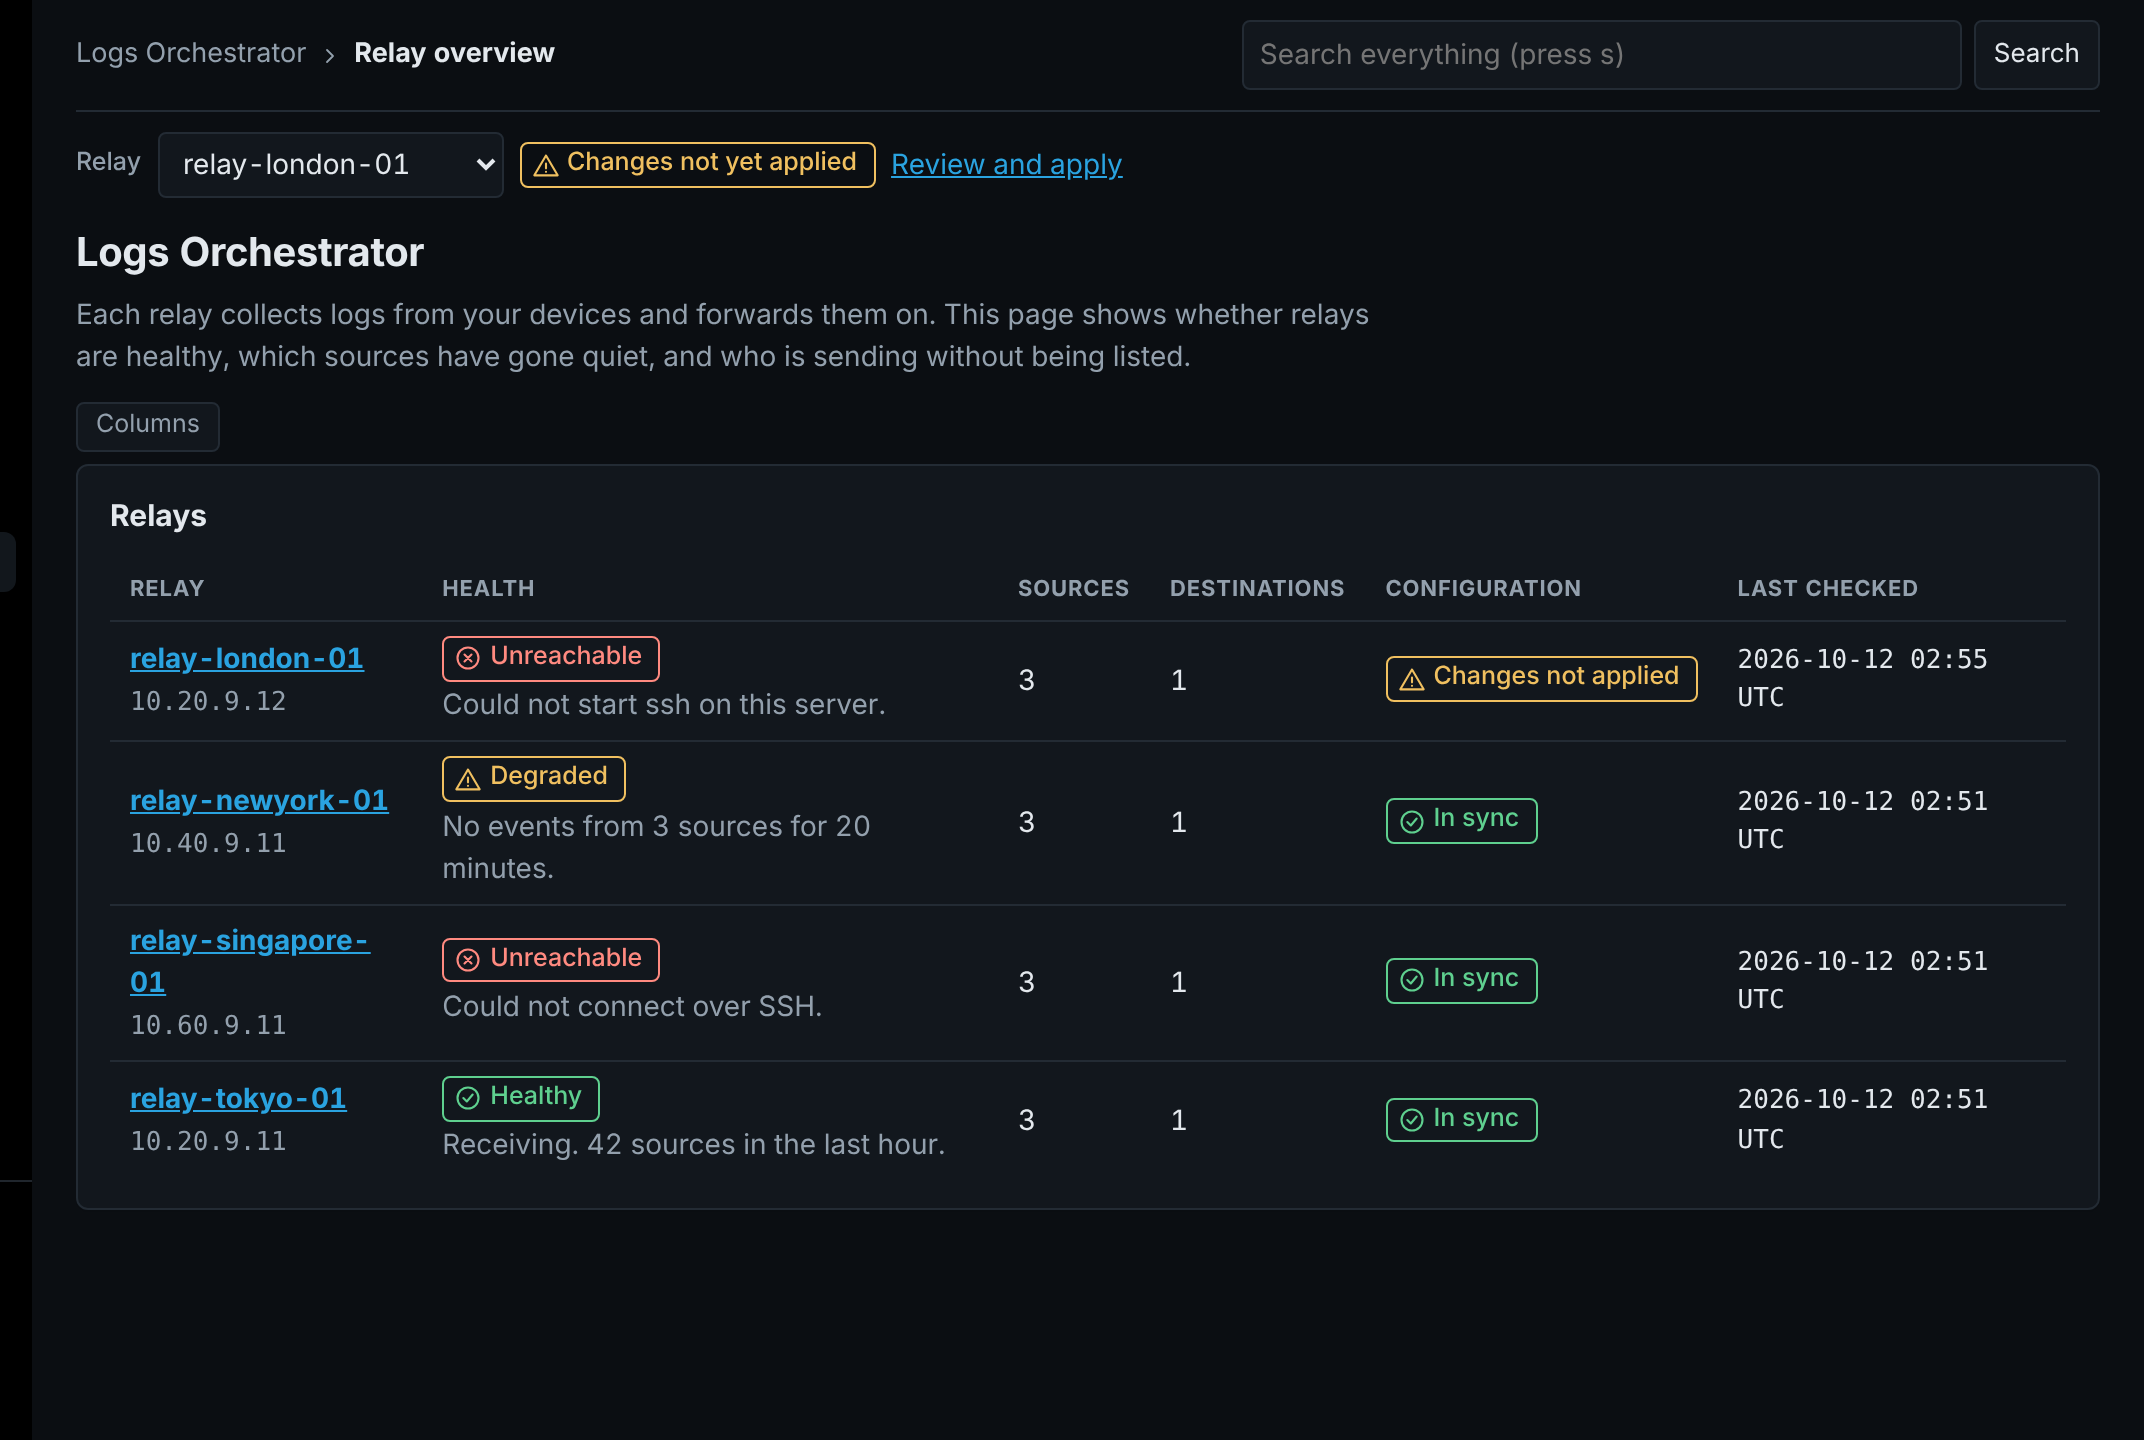The height and width of the screenshot is (1440, 2144).
Task: Click the timestamp 2026-10-12 02:55 UTC
Action: click(x=1862, y=678)
